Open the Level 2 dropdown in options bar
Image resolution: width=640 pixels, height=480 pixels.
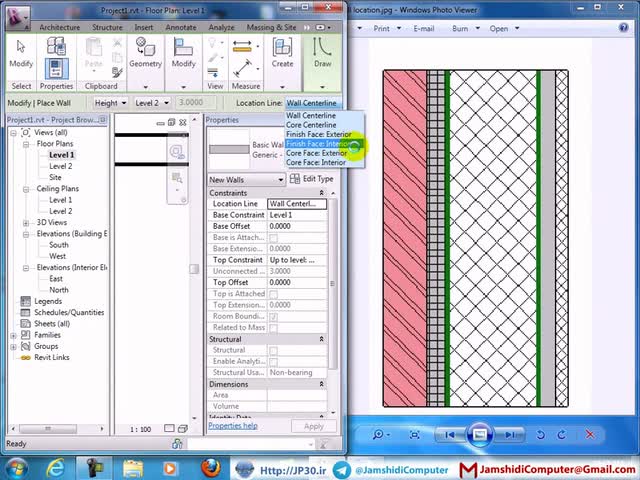point(152,103)
